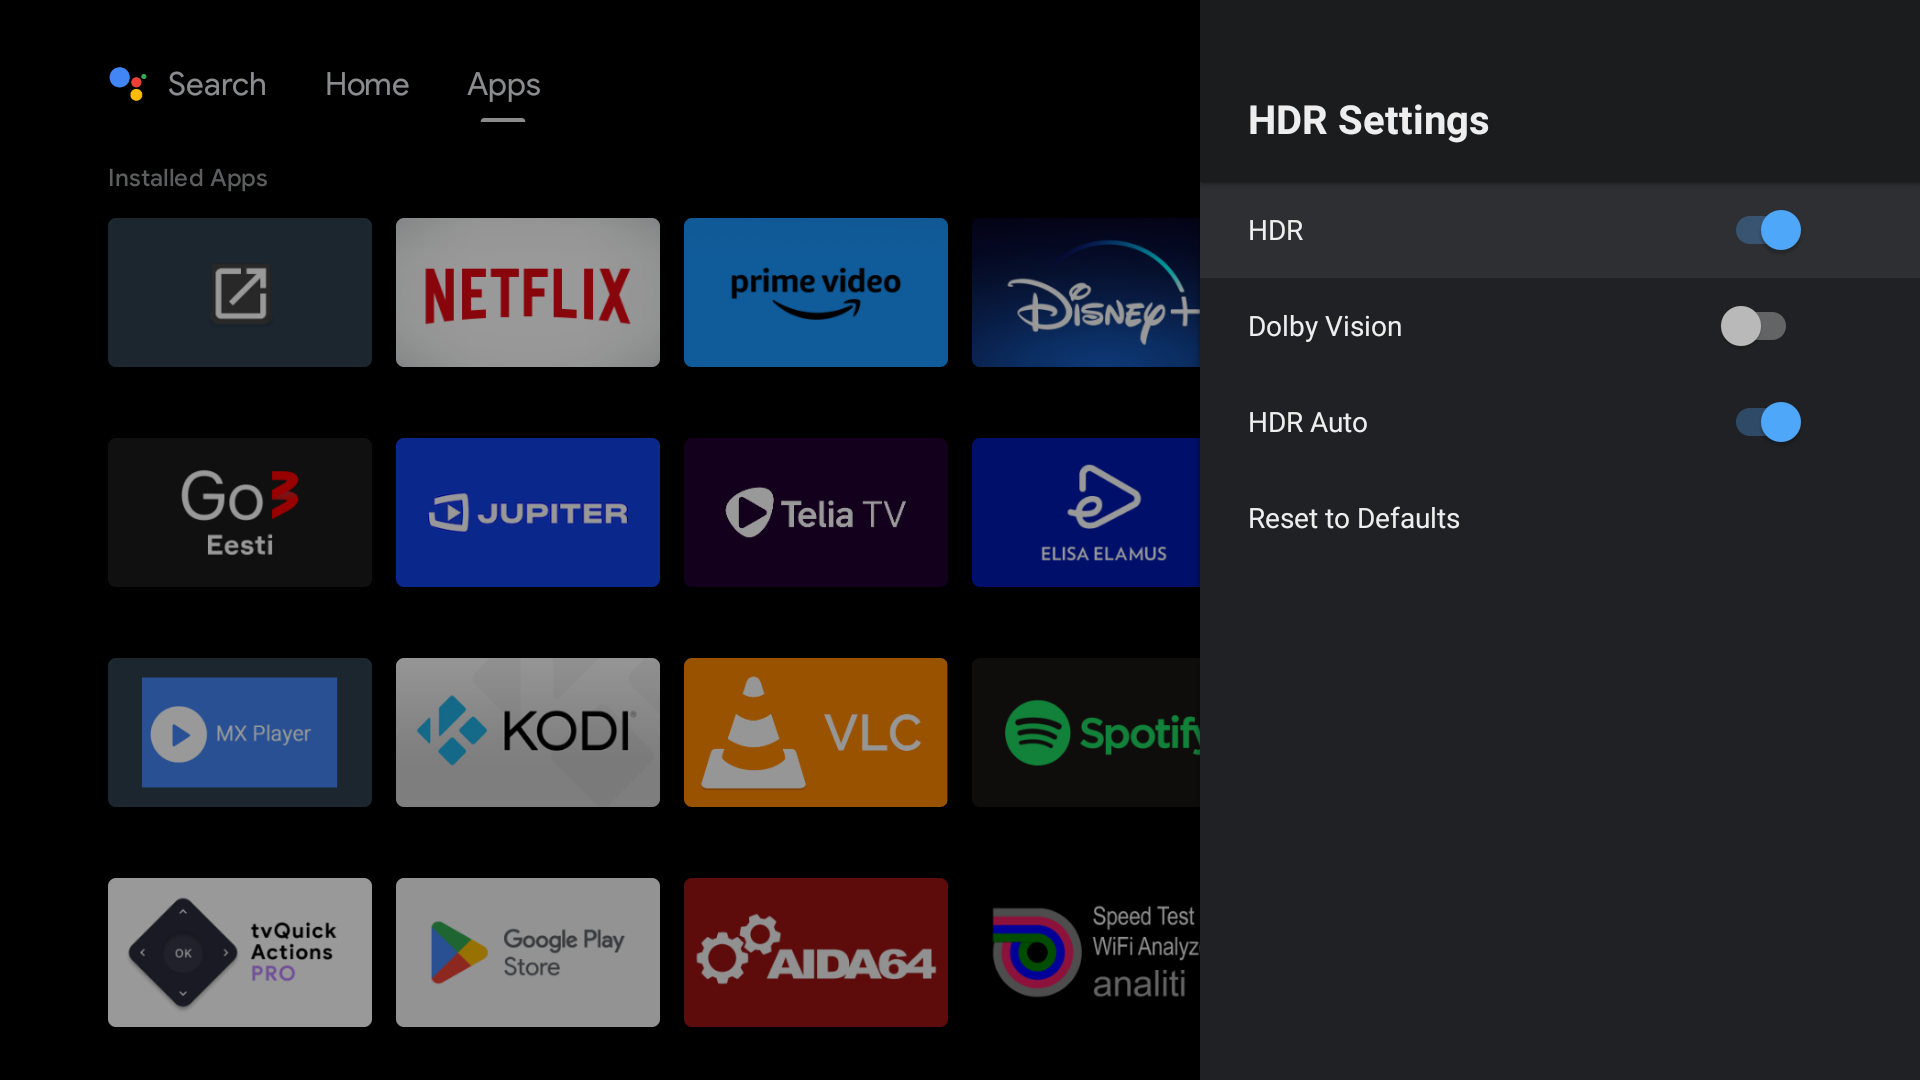The image size is (1920, 1080).
Task: Open Search in the top bar
Action: [216, 84]
